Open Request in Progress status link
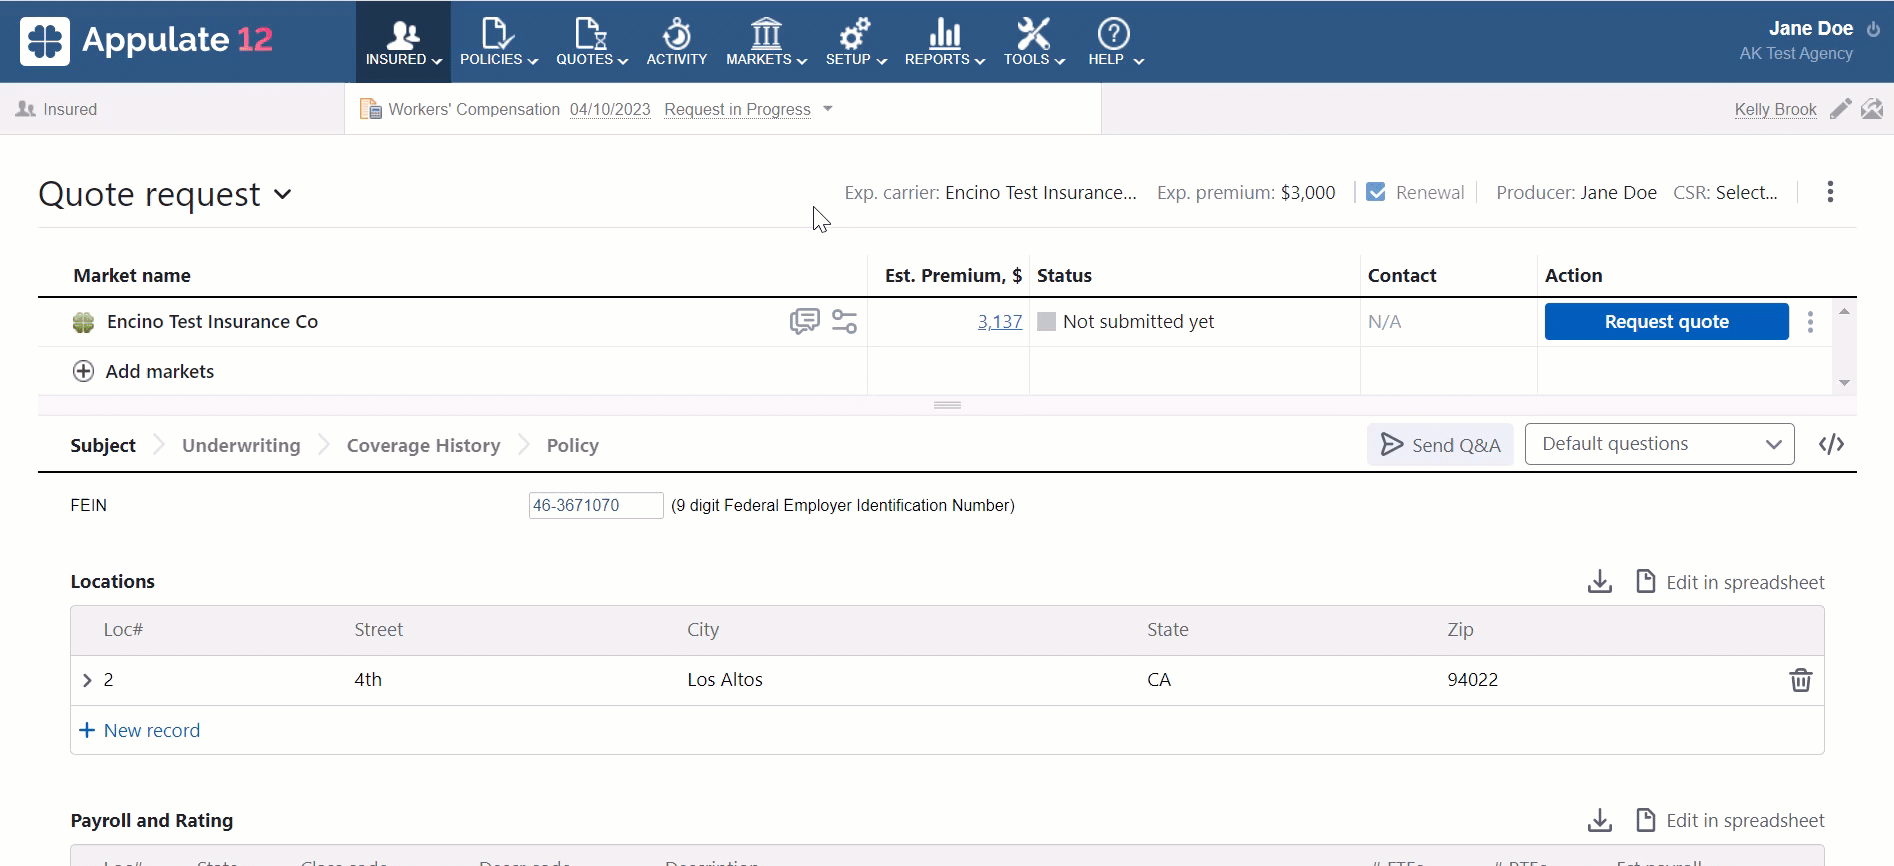 click(x=737, y=109)
